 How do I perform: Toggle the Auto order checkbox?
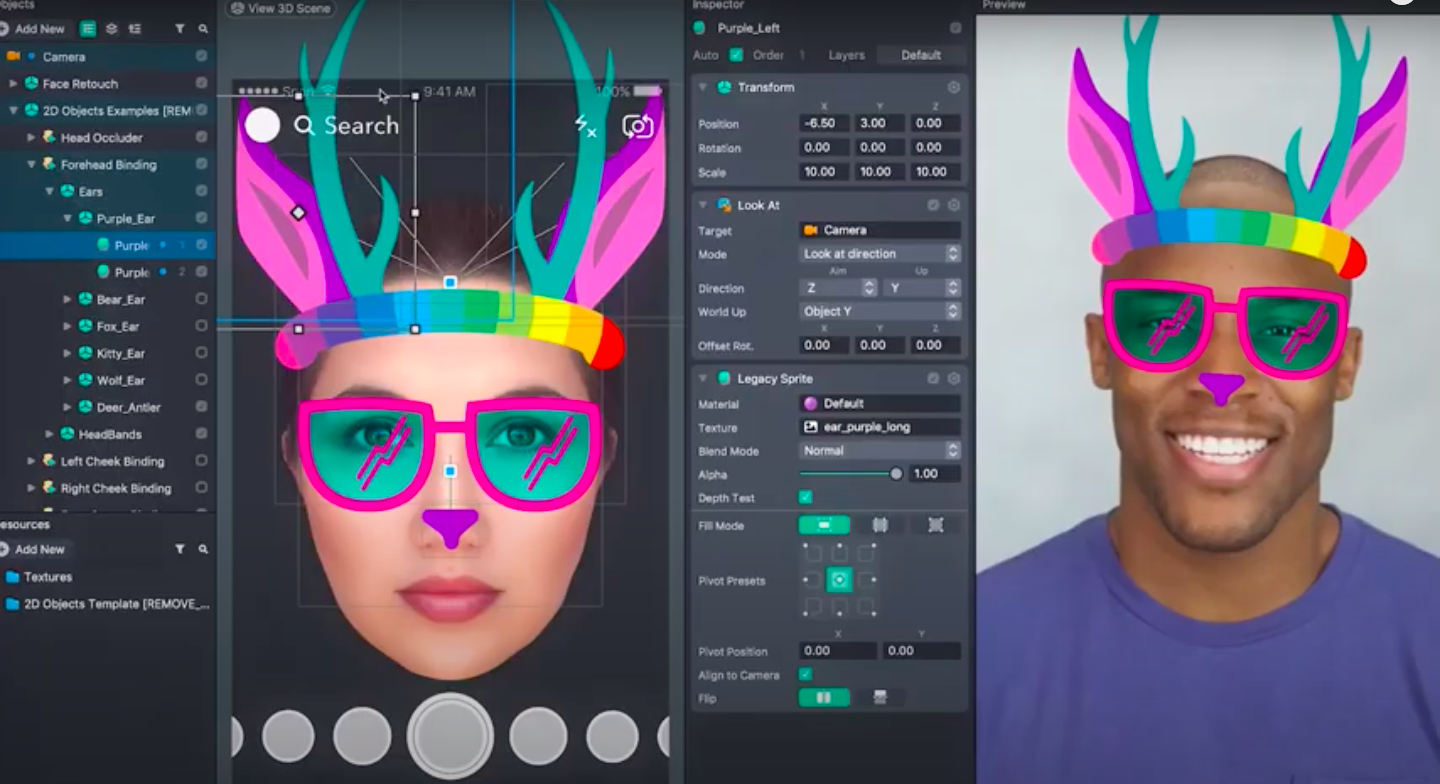(736, 55)
